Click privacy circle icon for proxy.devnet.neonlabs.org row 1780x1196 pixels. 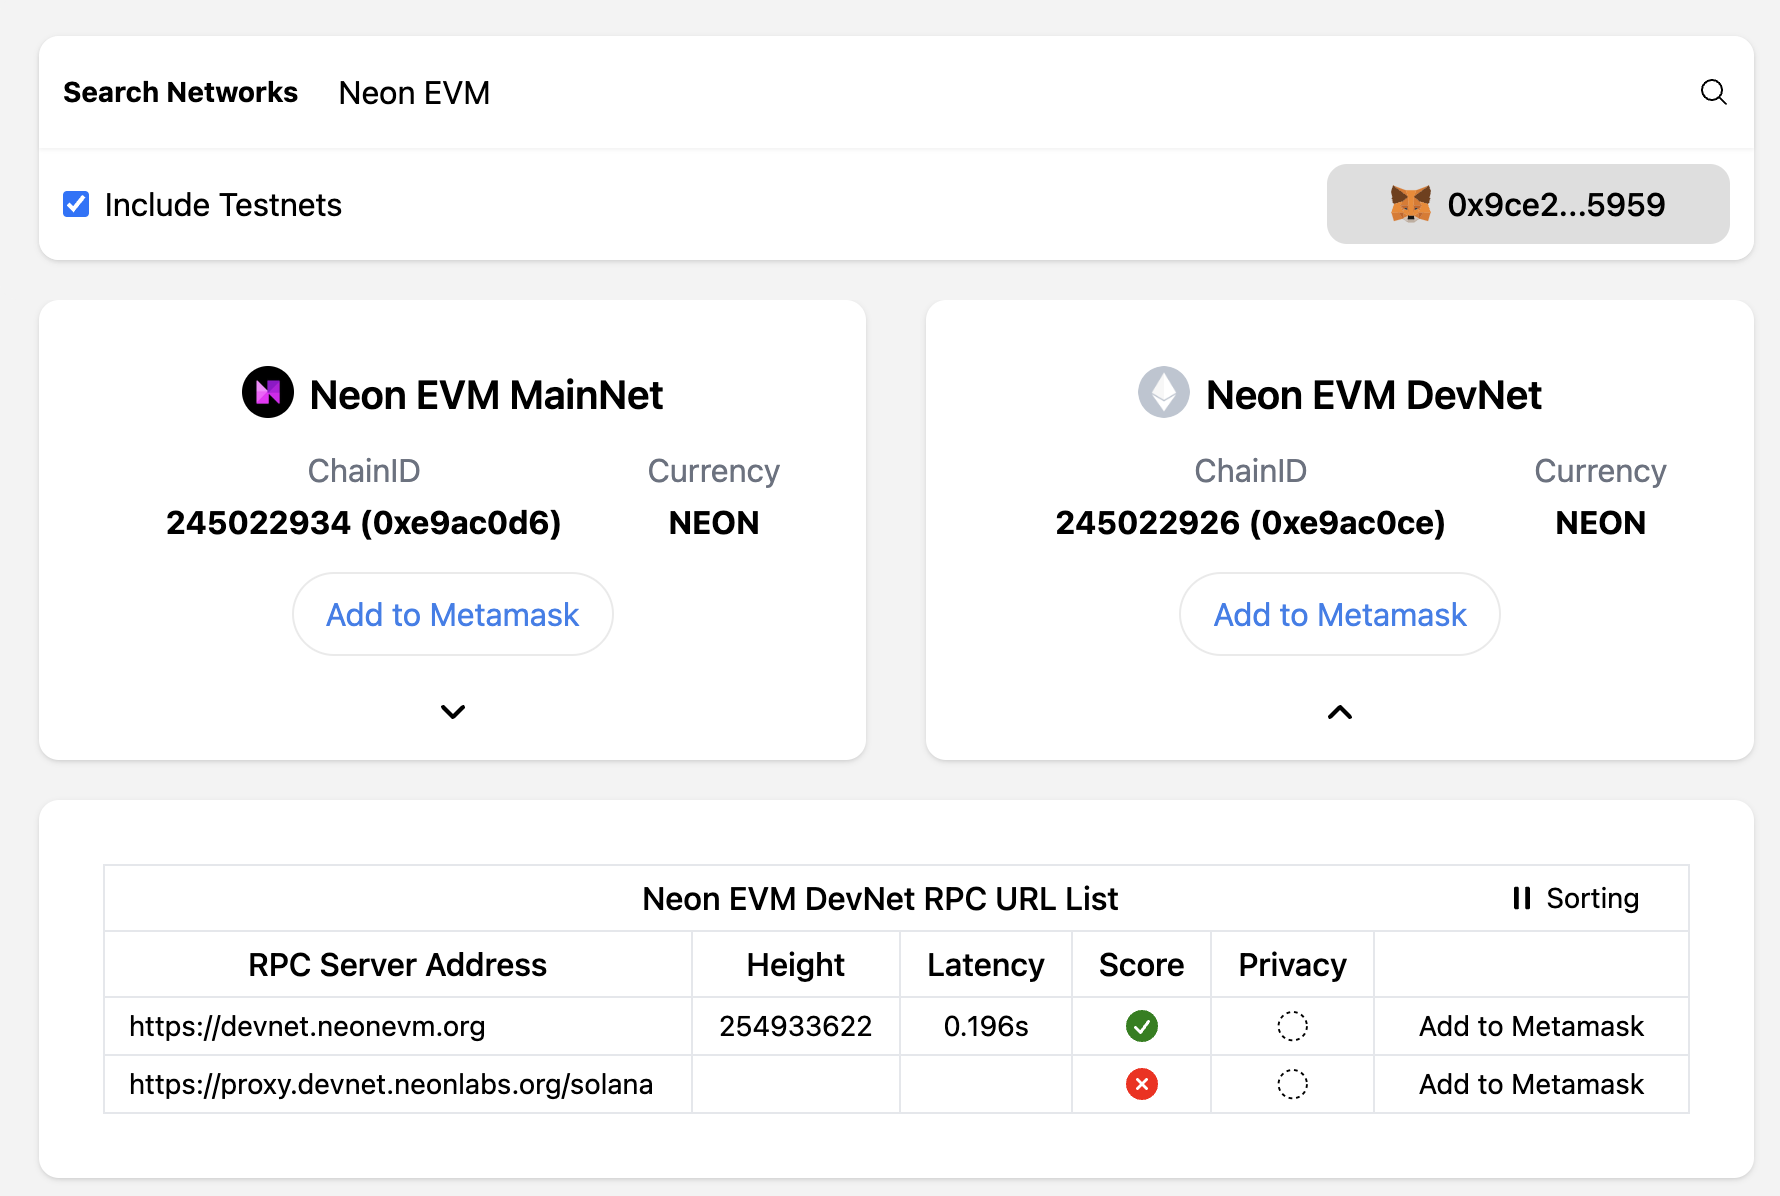[x=1292, y=1084]
